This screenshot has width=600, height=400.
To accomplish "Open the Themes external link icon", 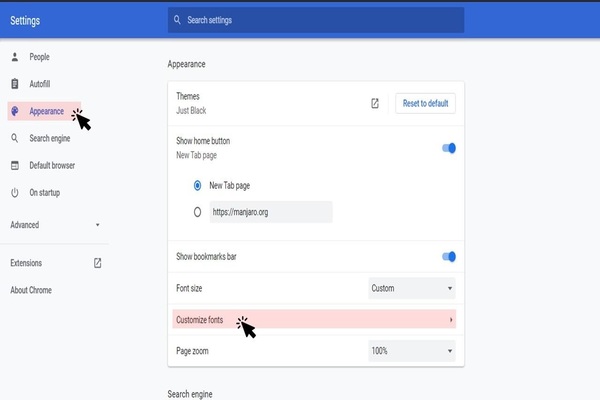I will pyautogui.click(x=375, y=103).
